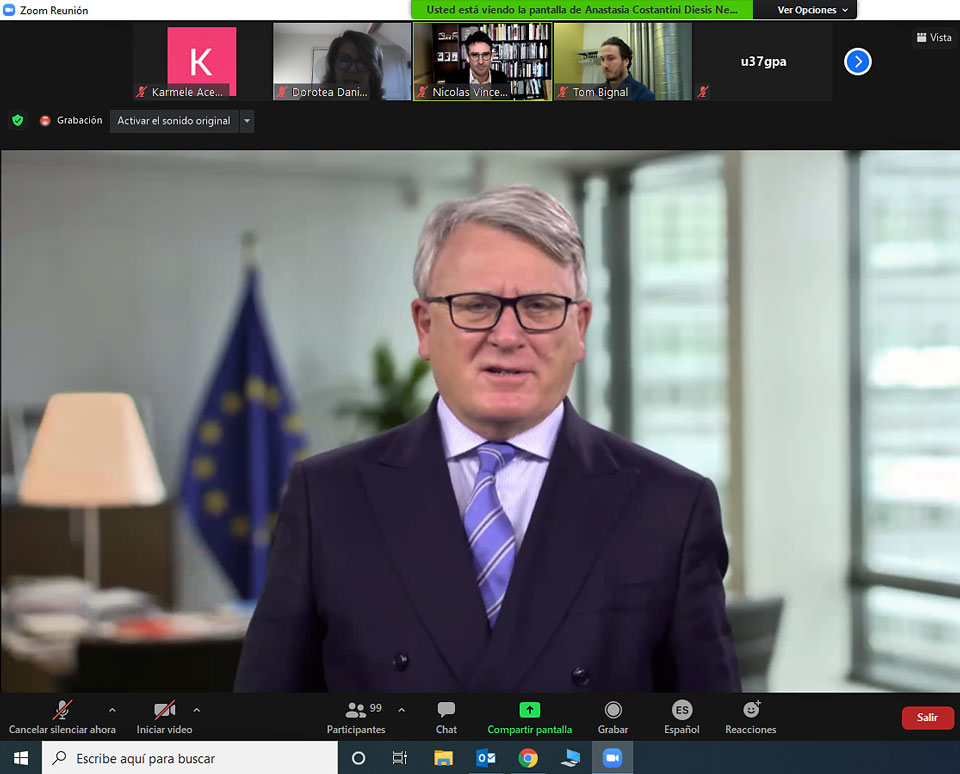The width and height of the screenshot is (960, 774).
Task: Open the Reacciones emoji menu
Action: point(751,716)
